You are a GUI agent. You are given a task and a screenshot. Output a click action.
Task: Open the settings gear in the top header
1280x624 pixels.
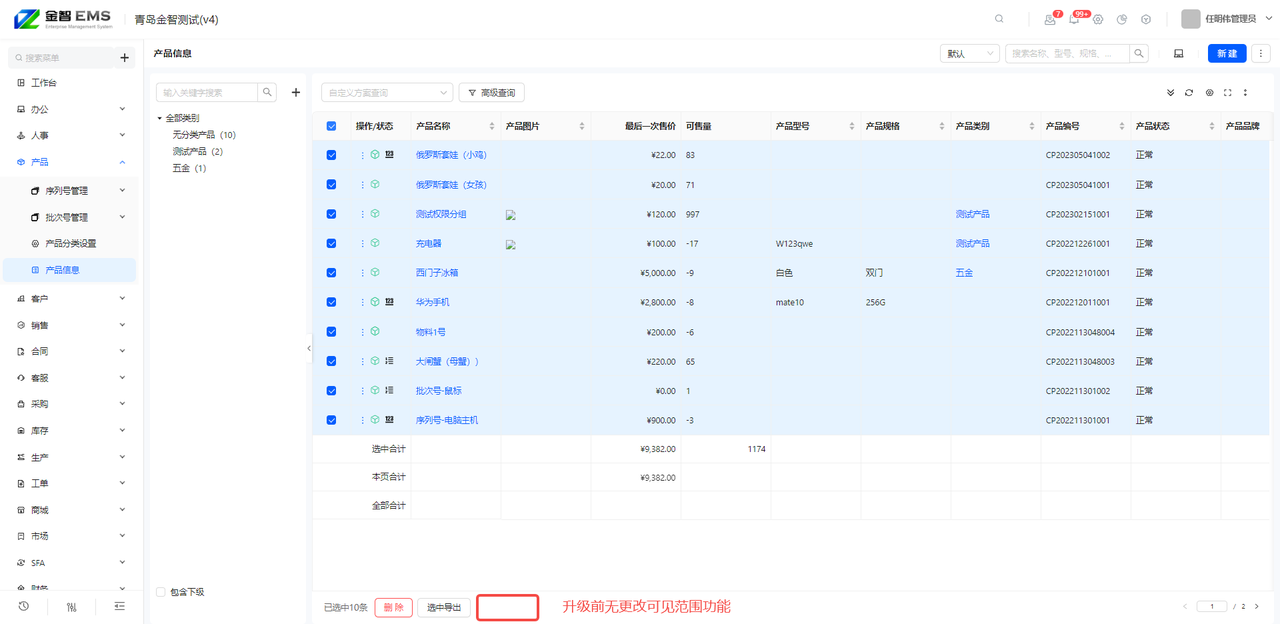1098,19
